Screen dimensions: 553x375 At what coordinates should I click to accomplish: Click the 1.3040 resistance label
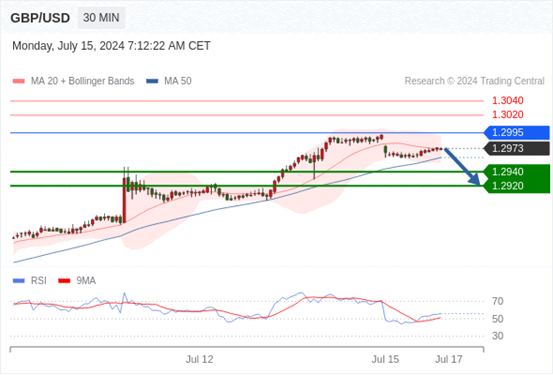[x=508, y=101]
